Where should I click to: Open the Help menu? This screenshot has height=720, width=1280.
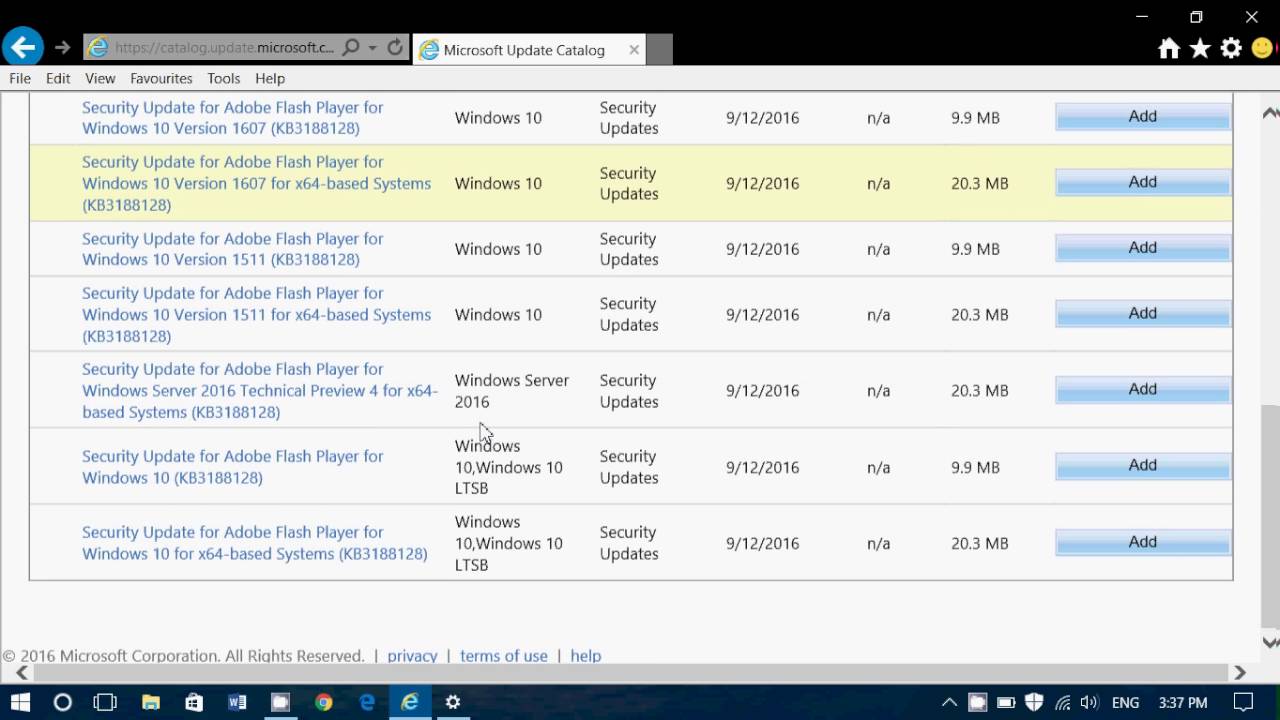point(270,78)
